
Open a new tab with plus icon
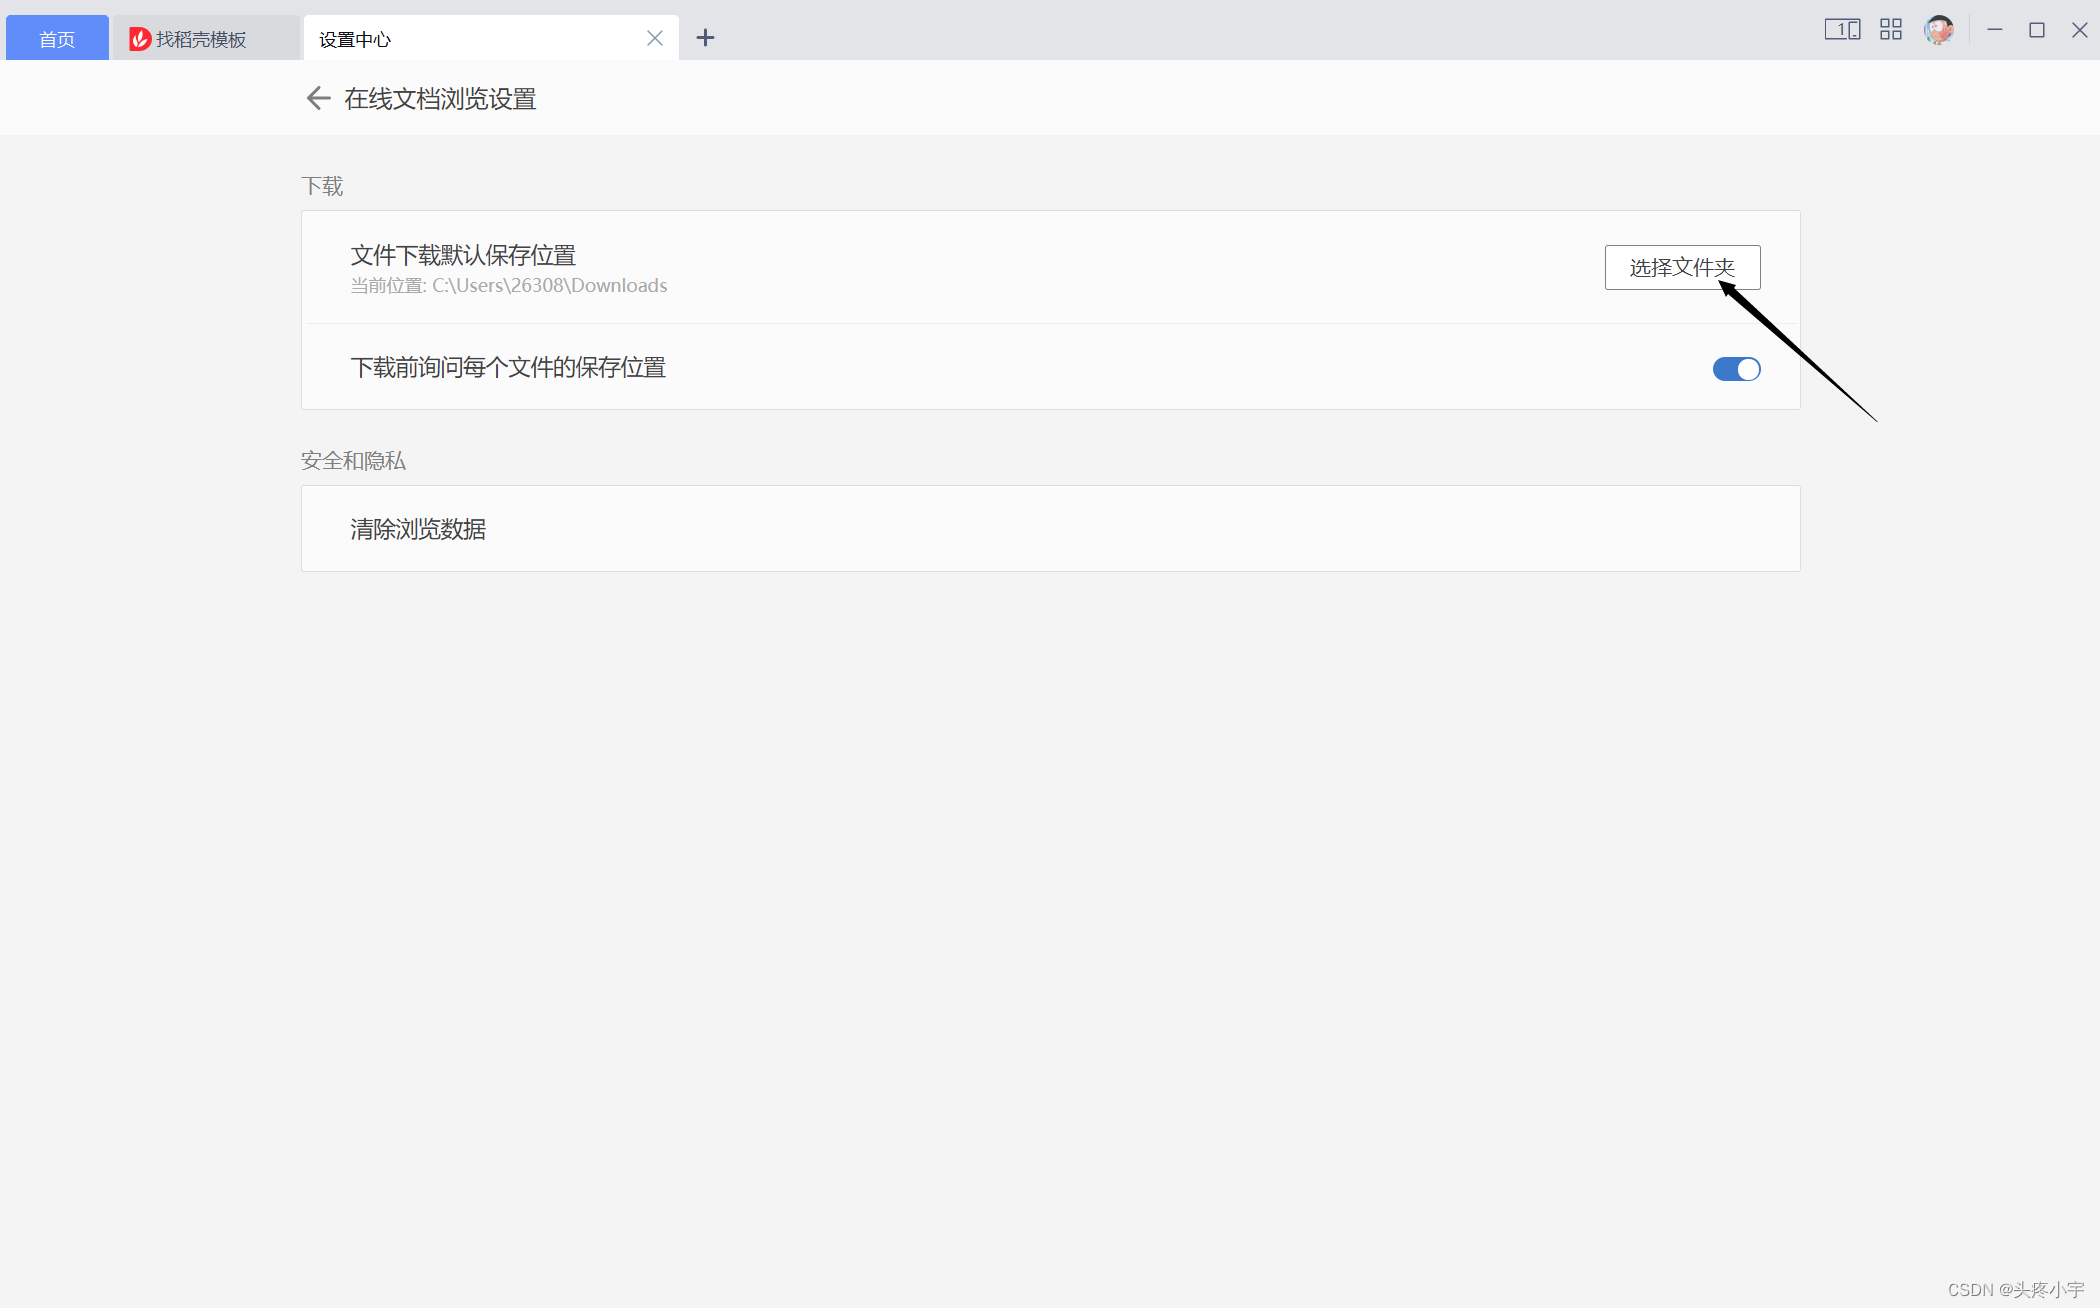pos(705,38)
